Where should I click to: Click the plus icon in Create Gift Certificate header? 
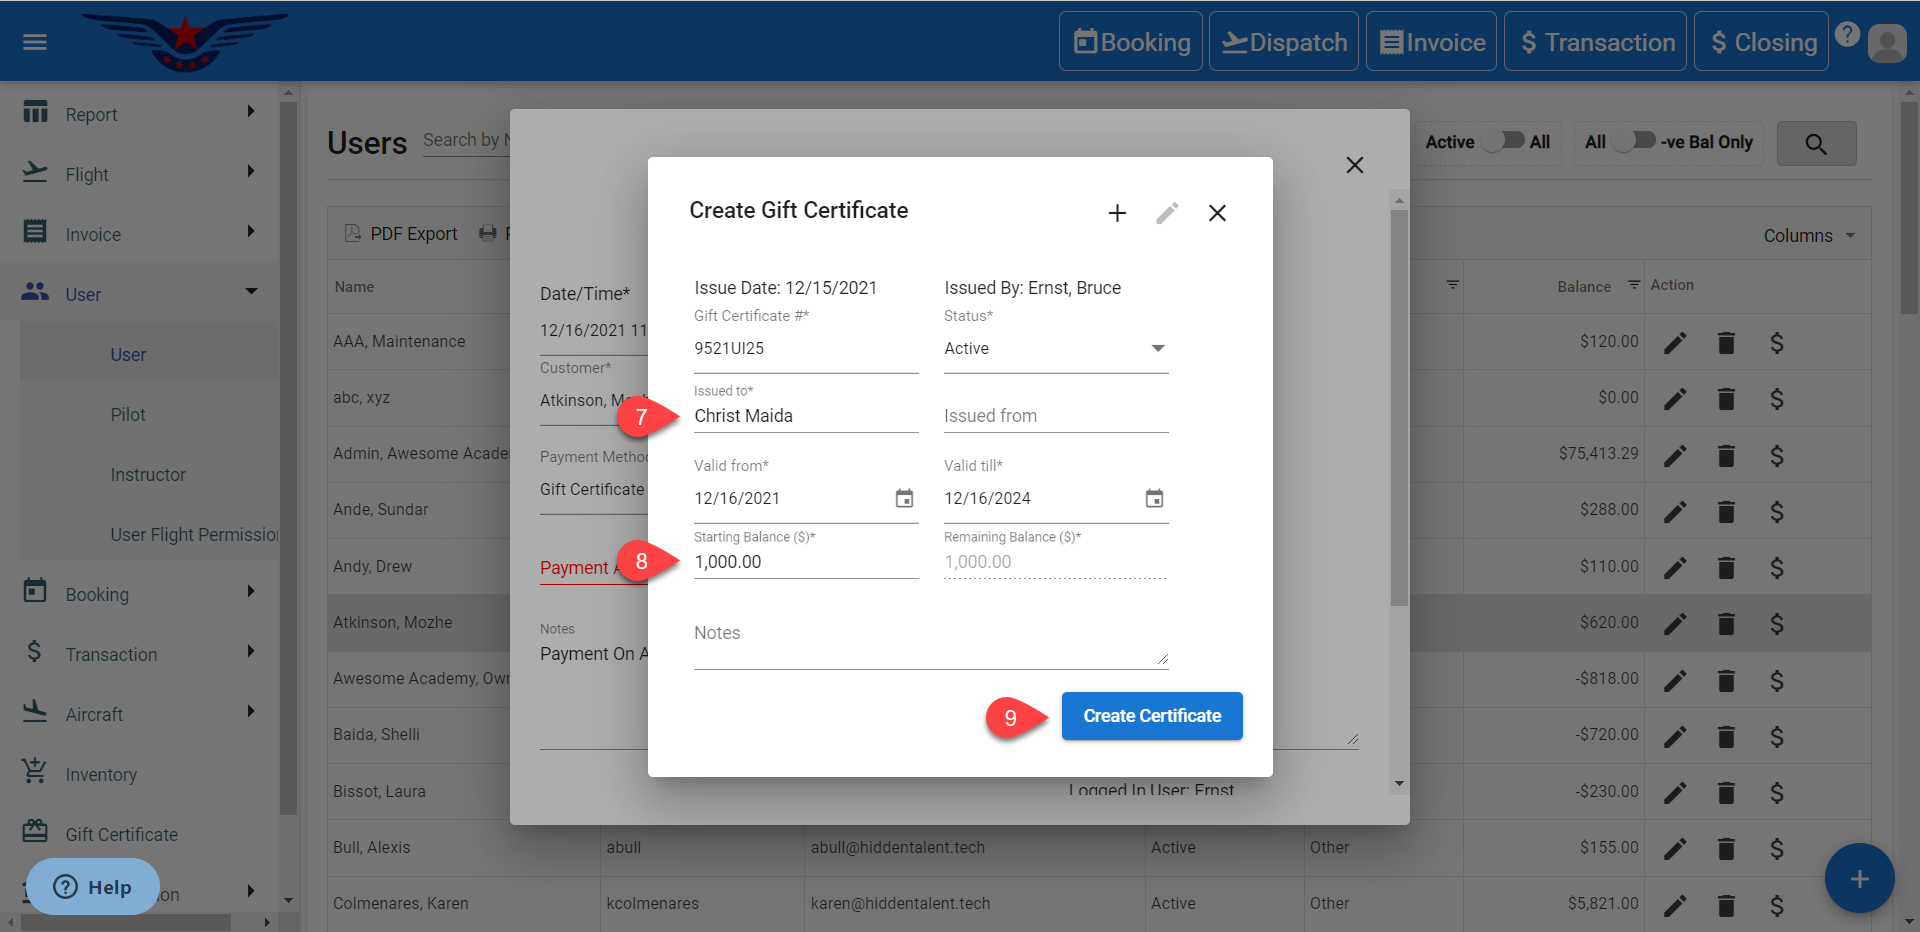coord(1117,213)
